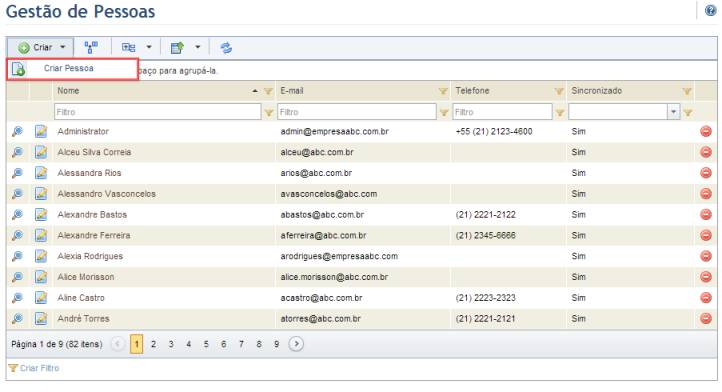Click the Telefone column header

click(472, 91)
